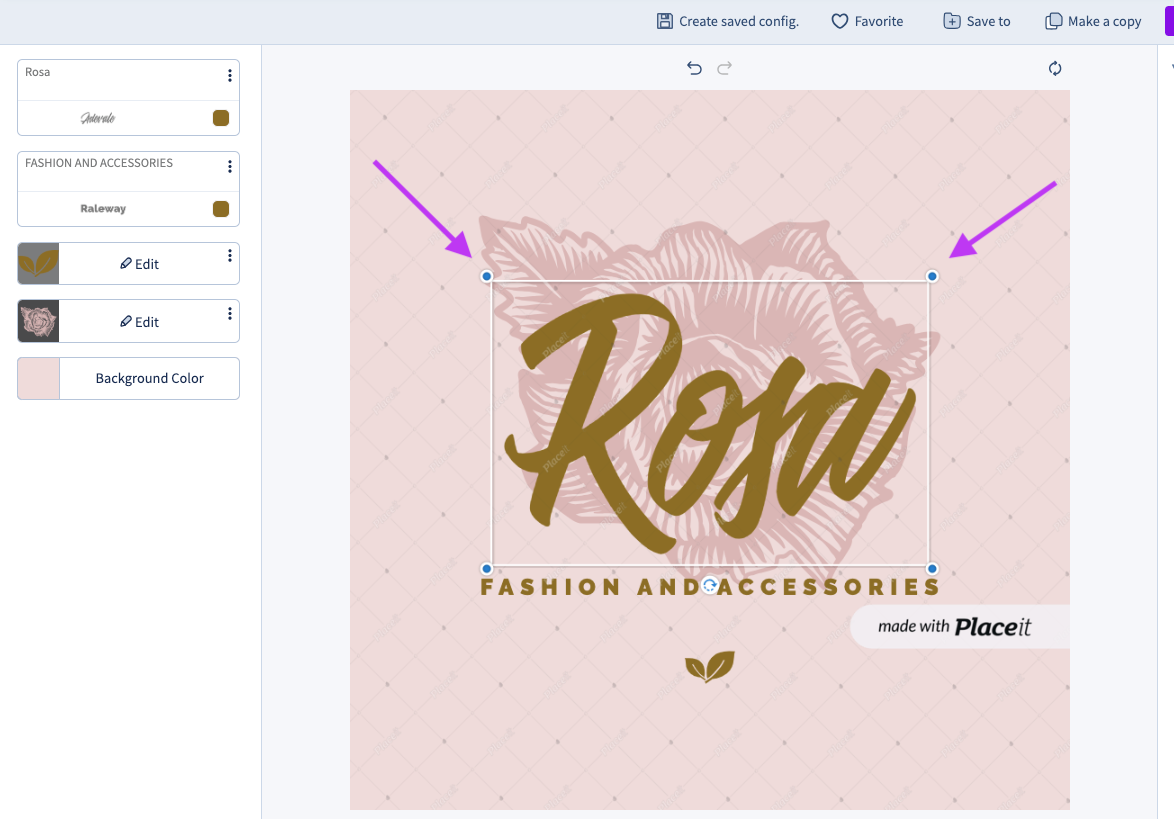Click the Raleway text color swatch
The image size is (1174, 819).
point(221,209)
